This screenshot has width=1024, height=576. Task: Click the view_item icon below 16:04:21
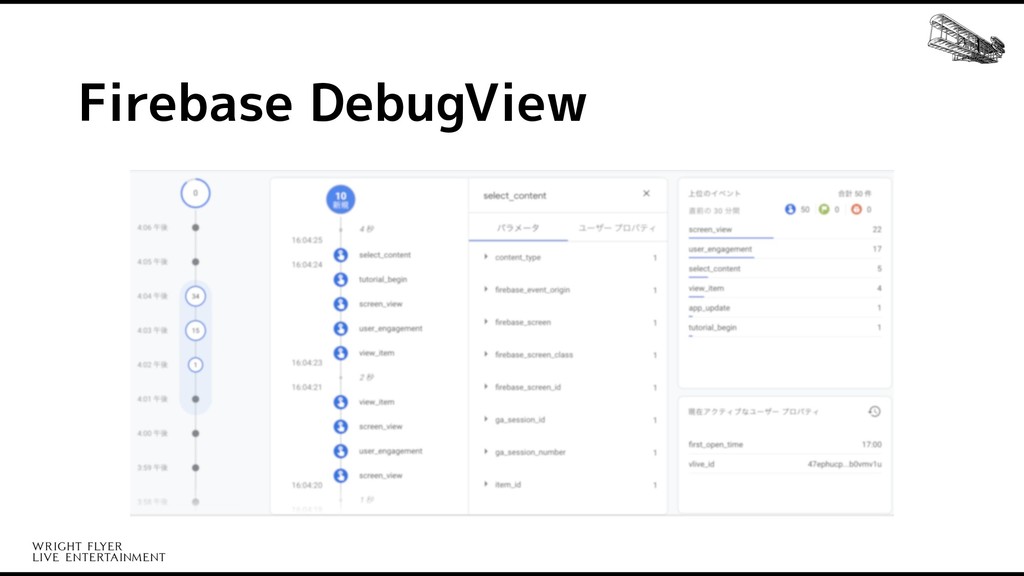coord(340,402)
